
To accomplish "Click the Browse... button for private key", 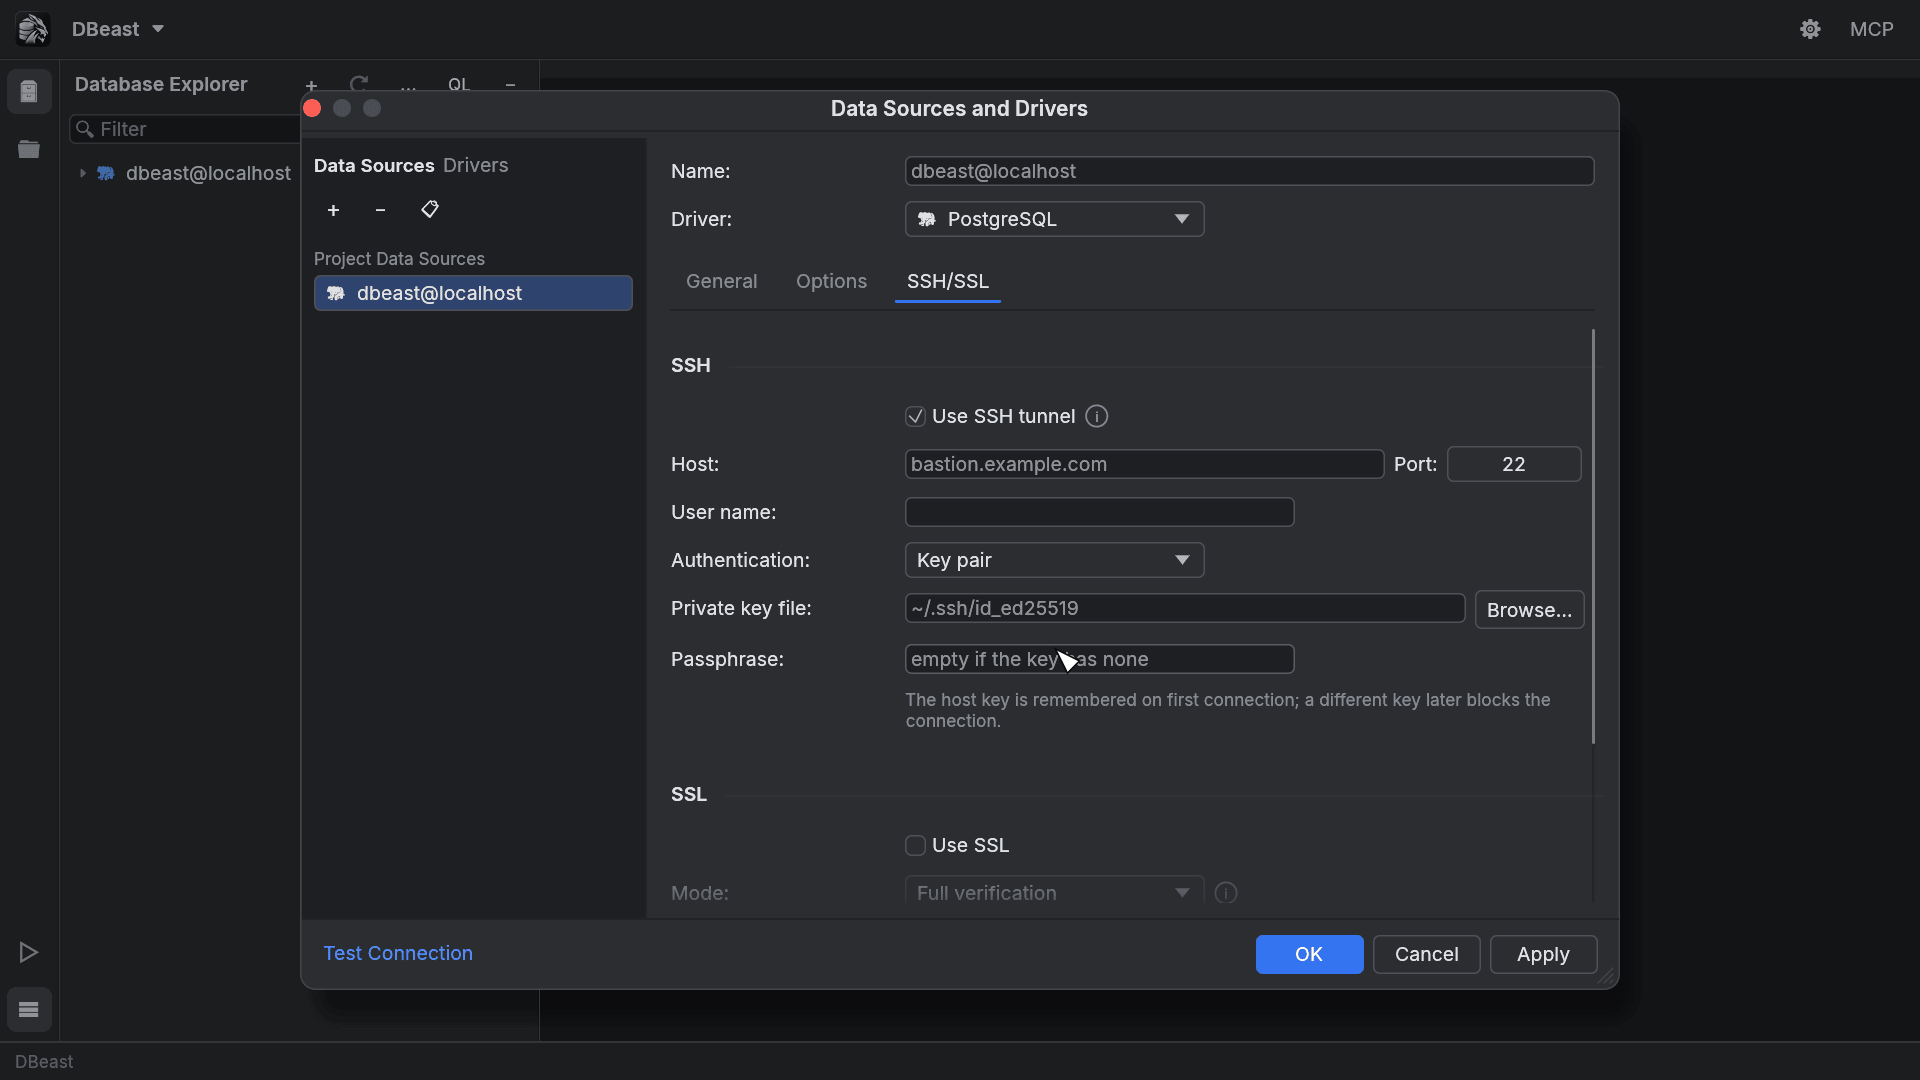I will pos(1529,610).
